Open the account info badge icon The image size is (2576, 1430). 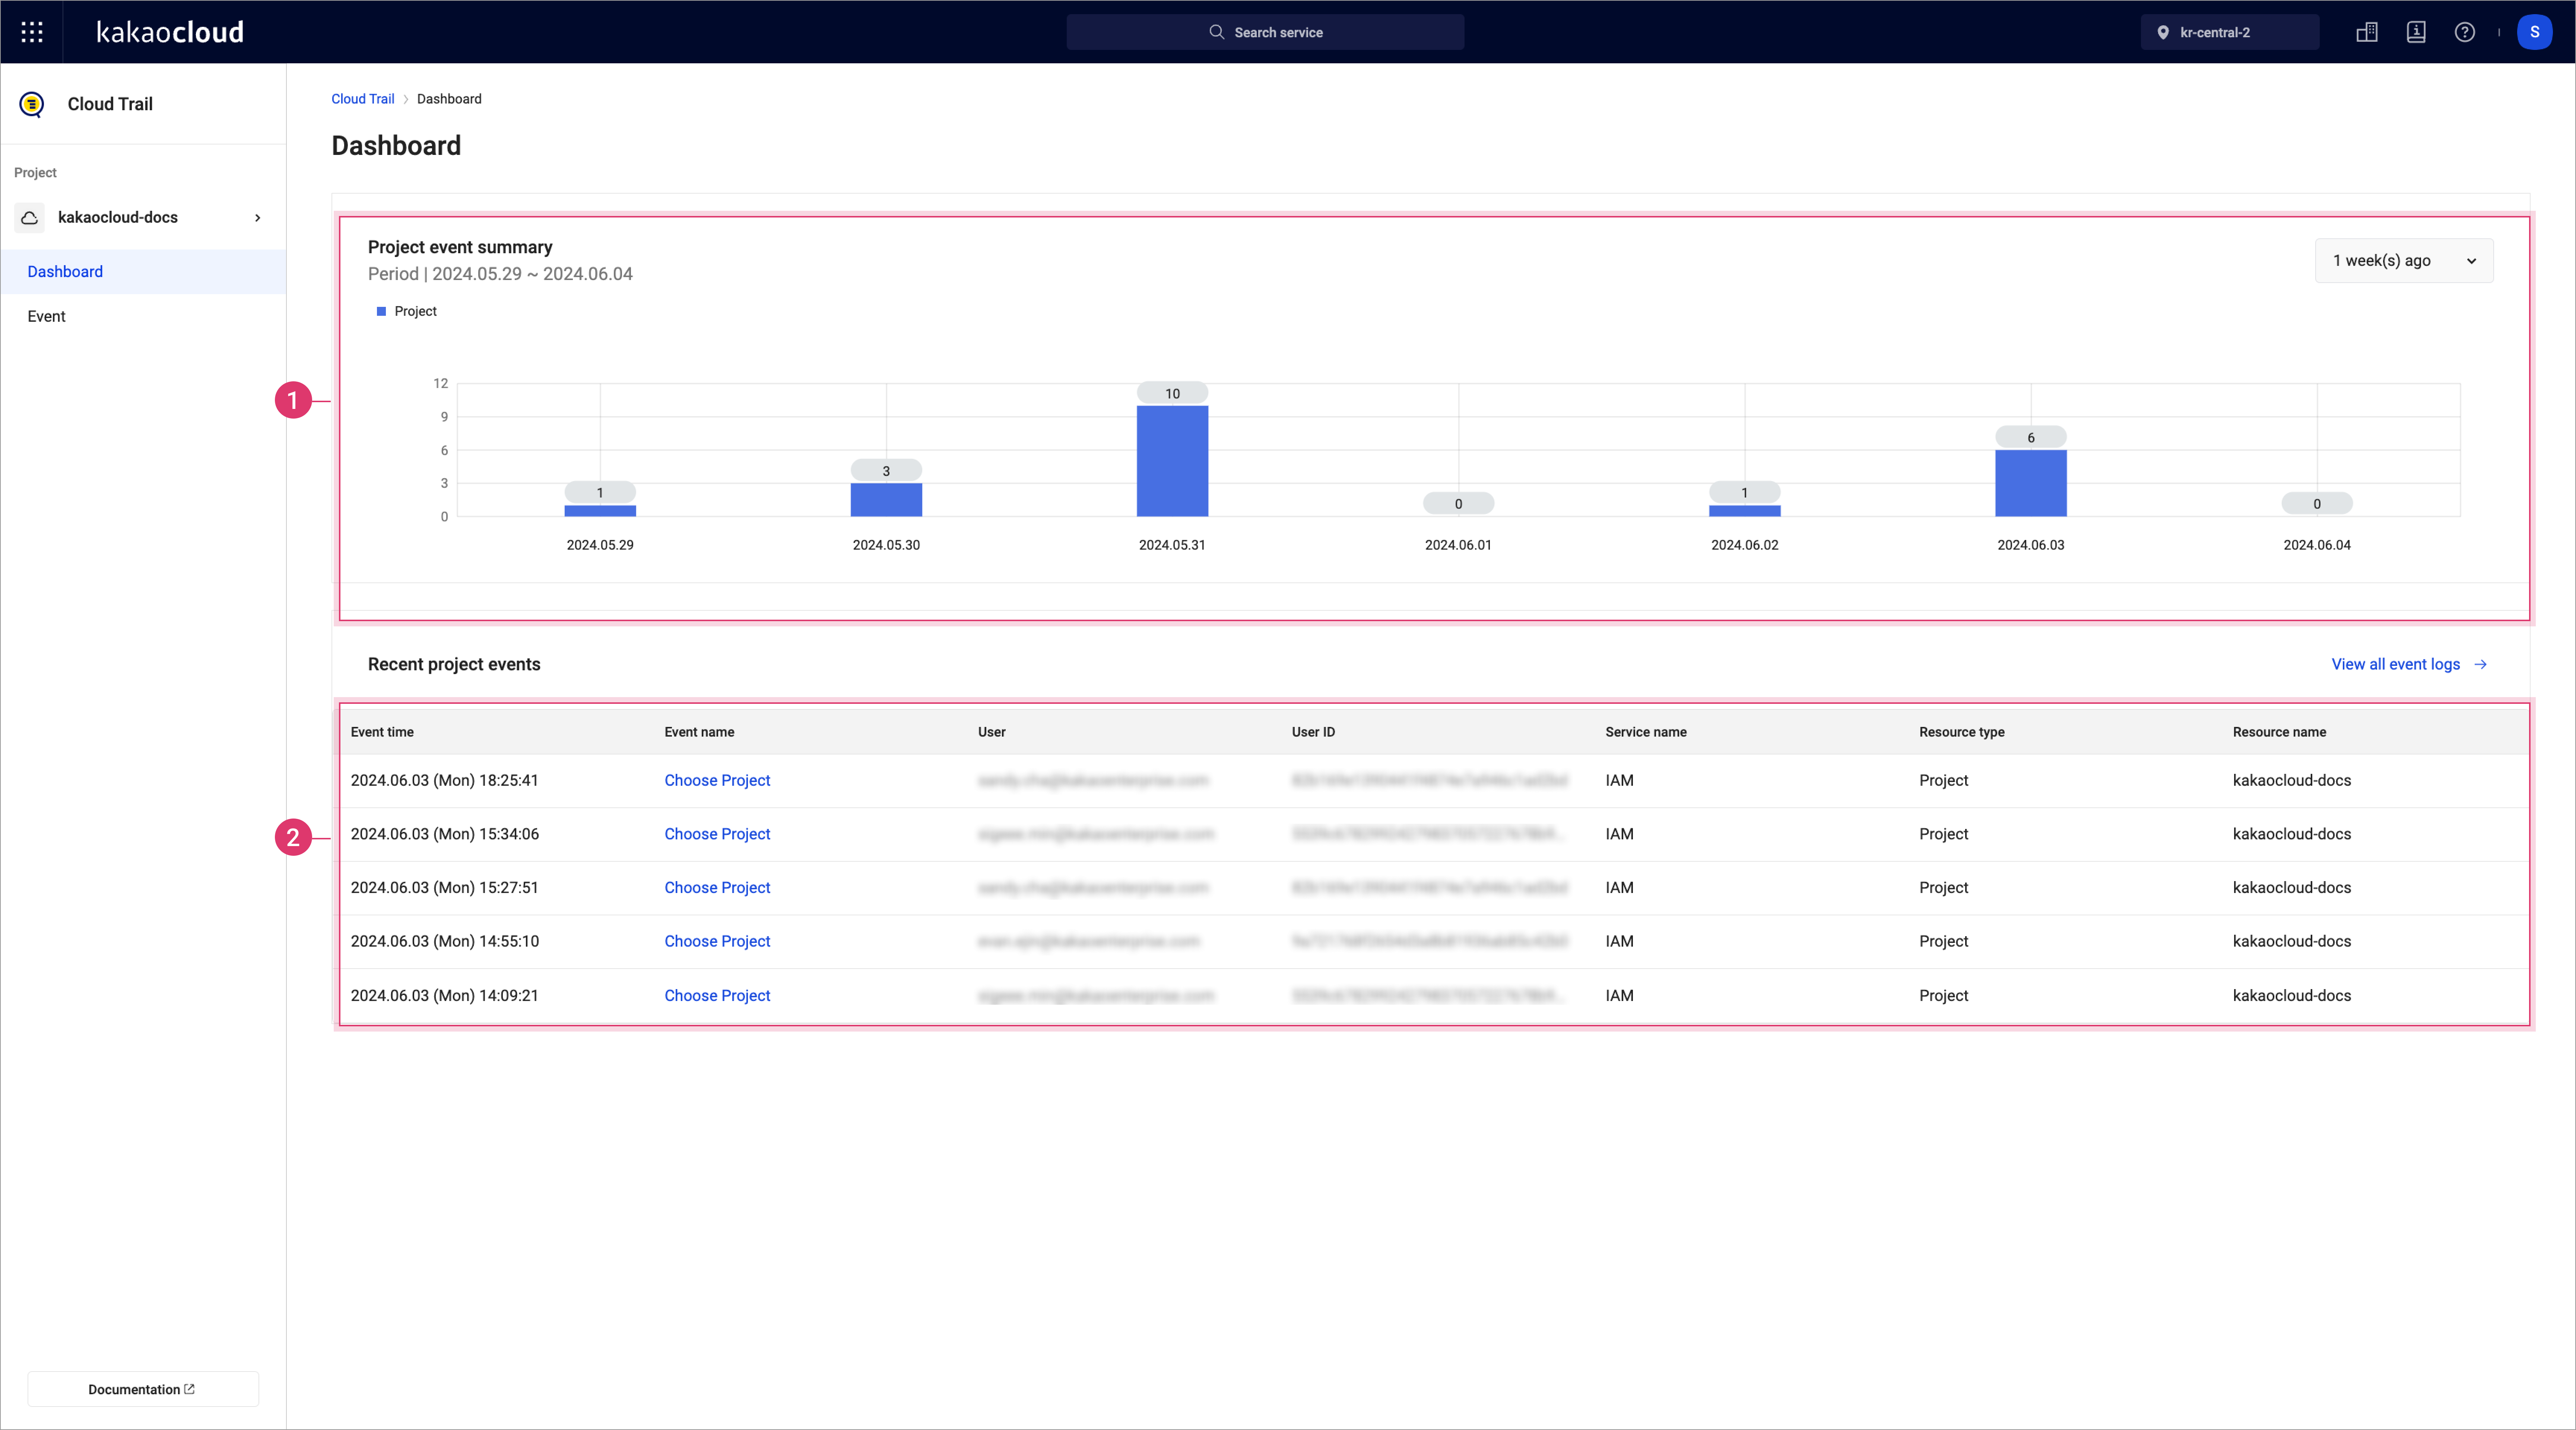2416,32
